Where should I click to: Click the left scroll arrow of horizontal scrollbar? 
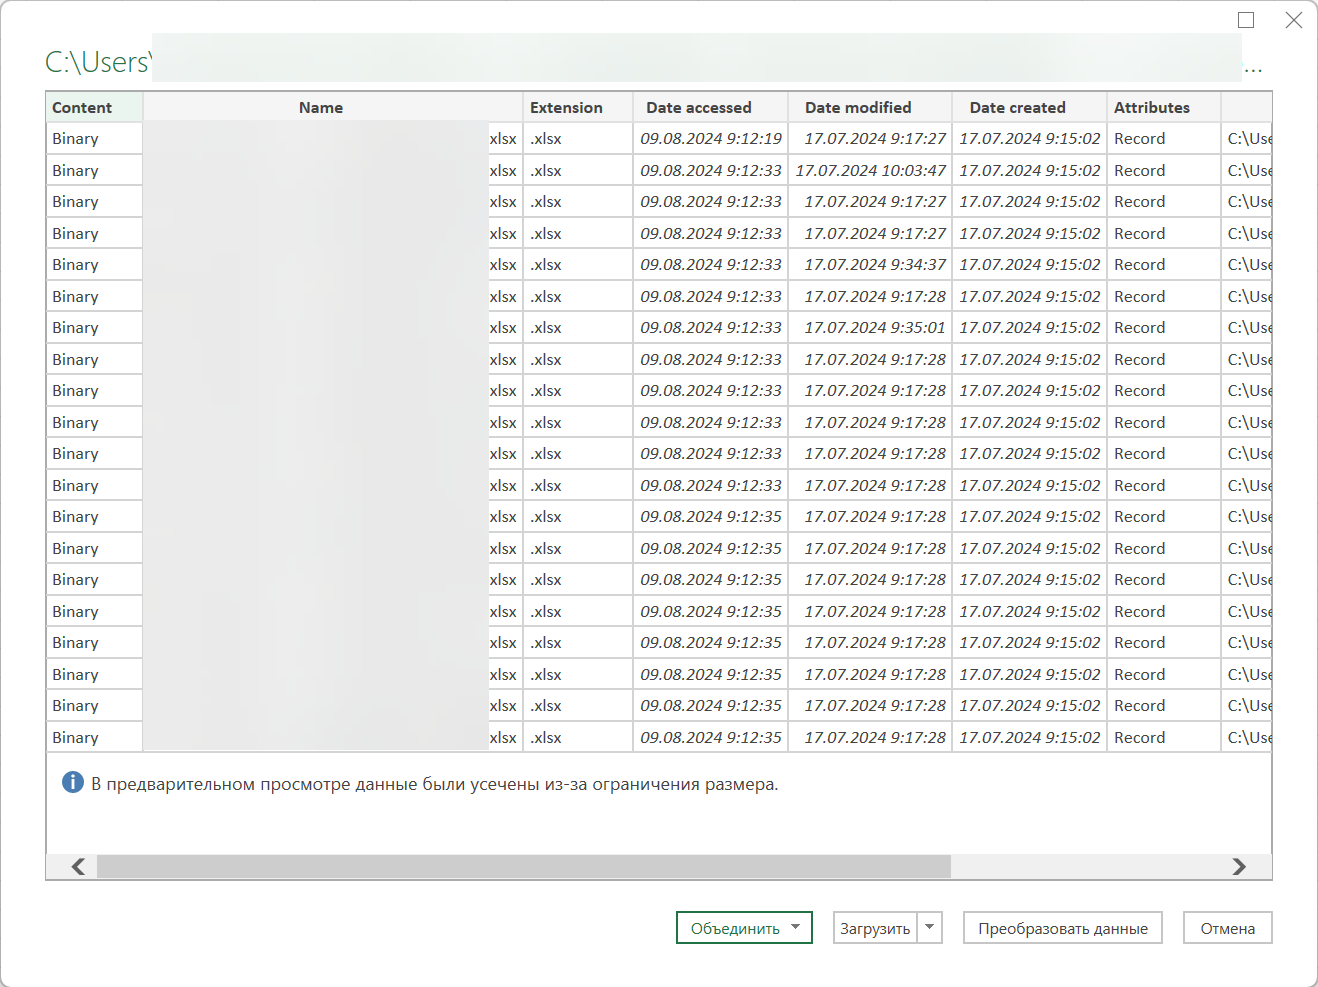[78, 866]
